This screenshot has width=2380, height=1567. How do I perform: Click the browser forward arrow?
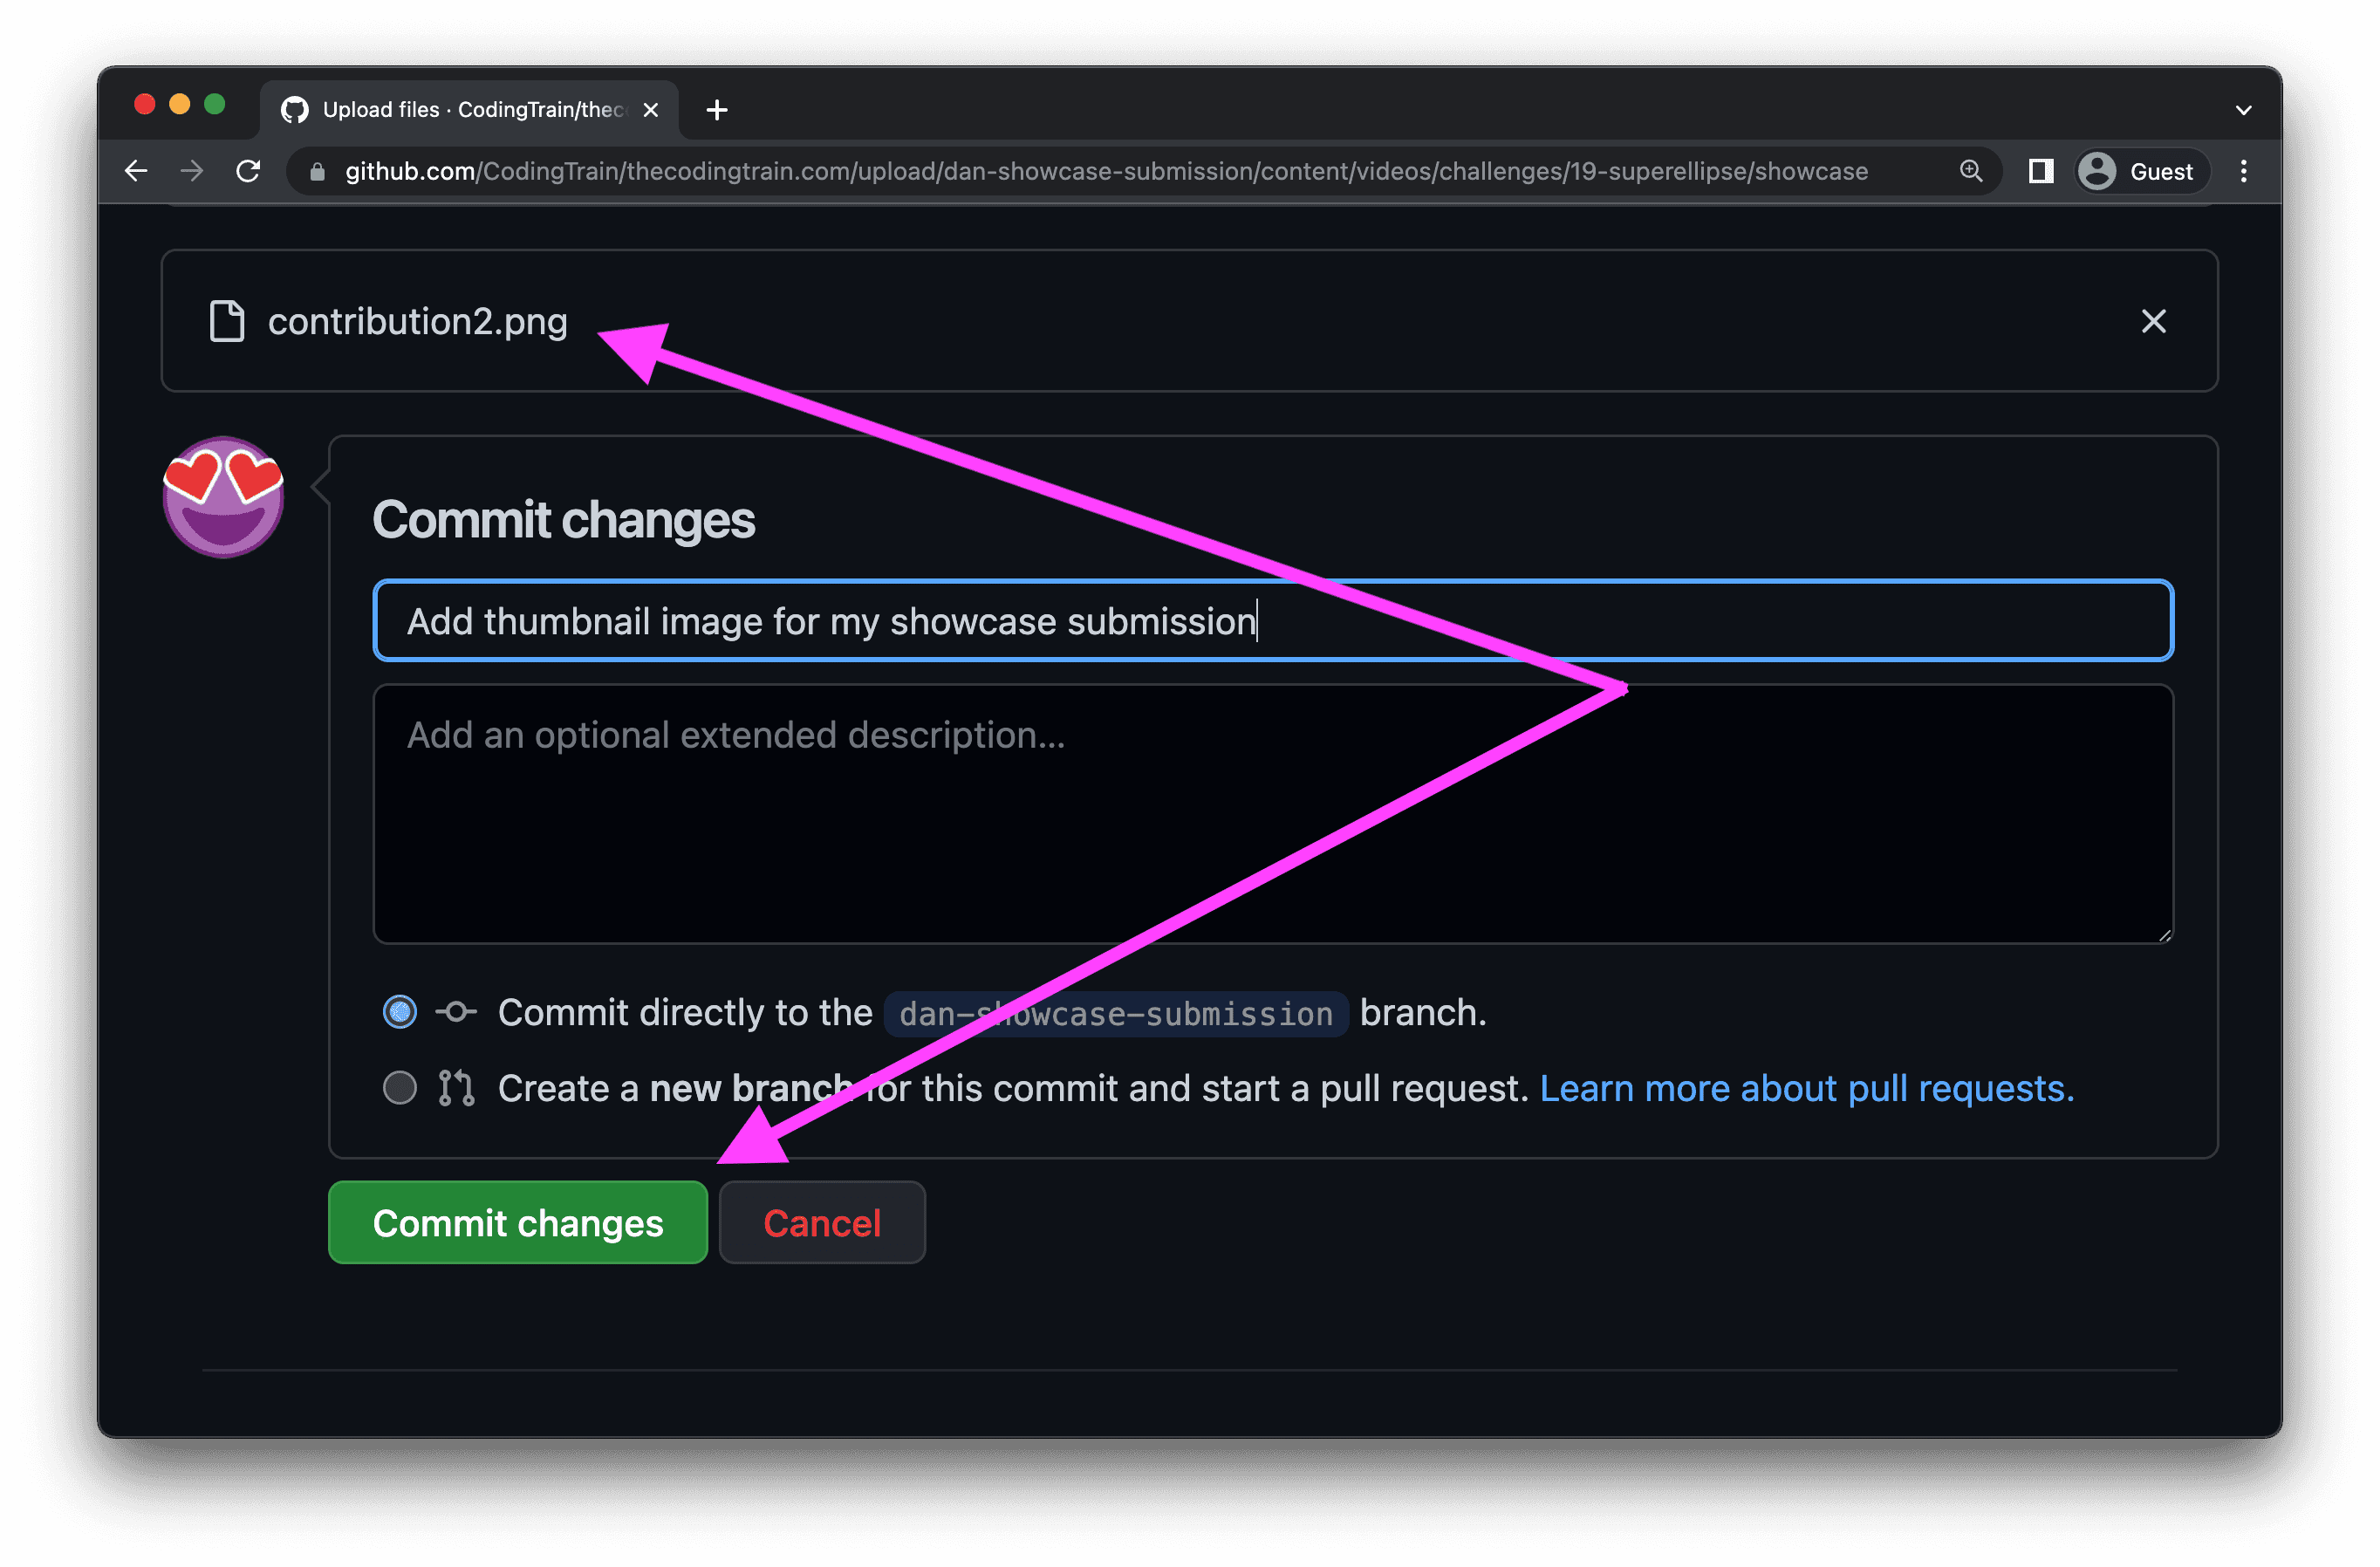click(192, 171)
